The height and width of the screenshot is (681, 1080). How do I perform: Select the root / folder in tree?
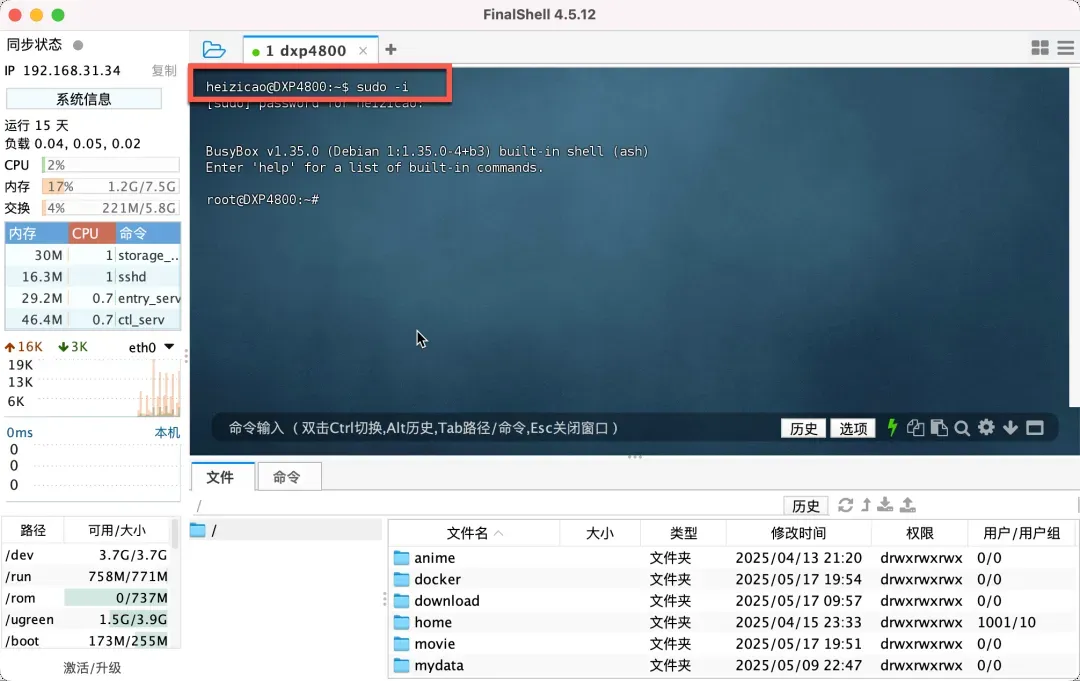point(285,530)
